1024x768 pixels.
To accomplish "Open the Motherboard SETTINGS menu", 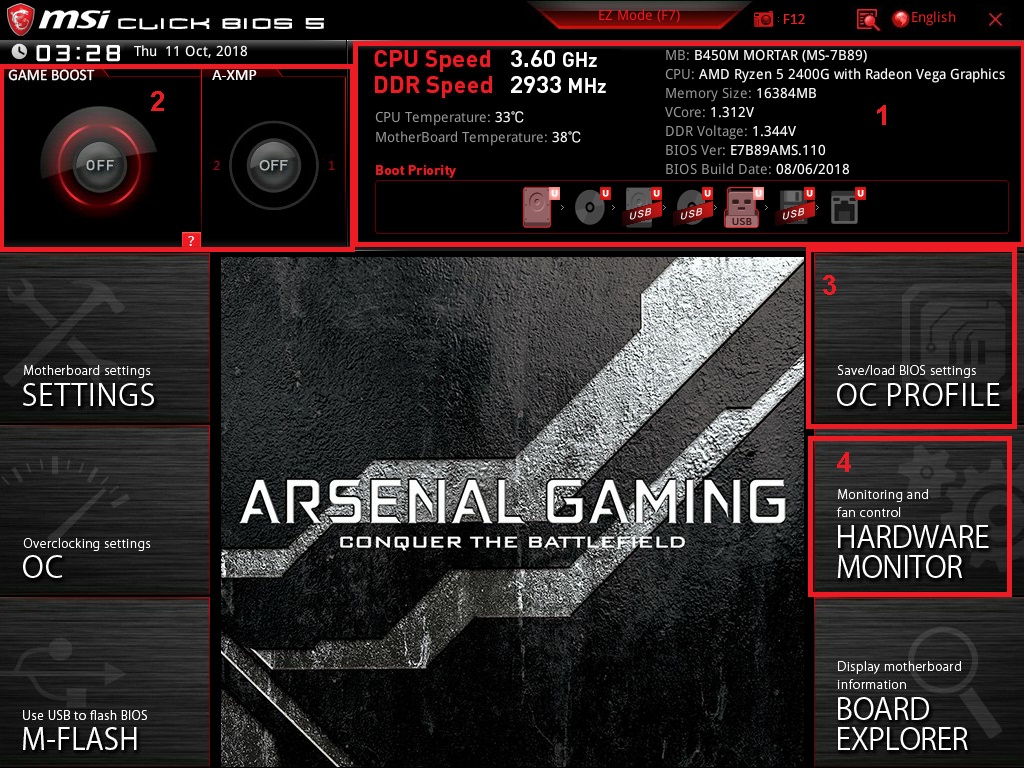I will 104,338.
